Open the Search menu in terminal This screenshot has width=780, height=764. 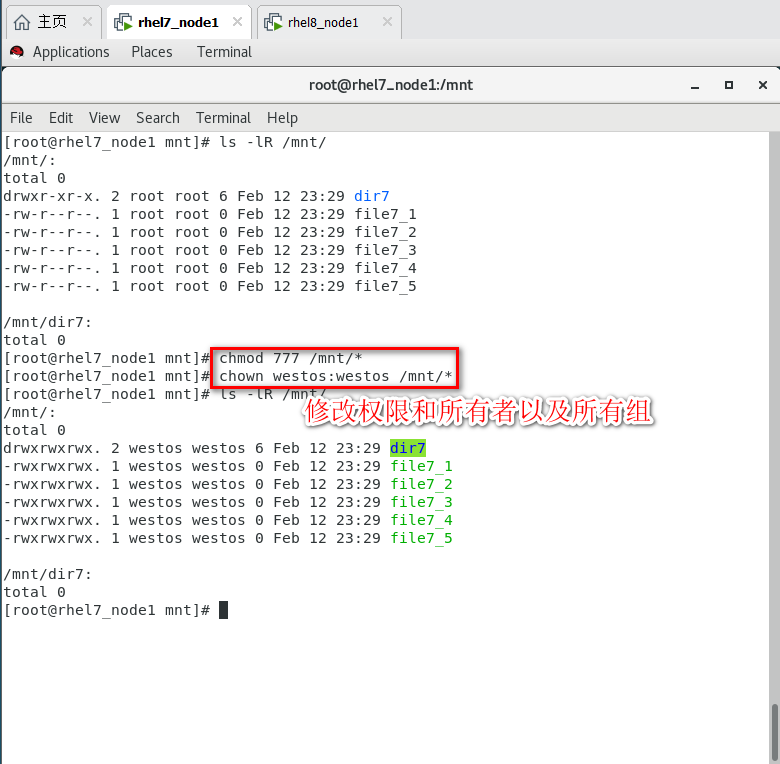tap(158, 118)
